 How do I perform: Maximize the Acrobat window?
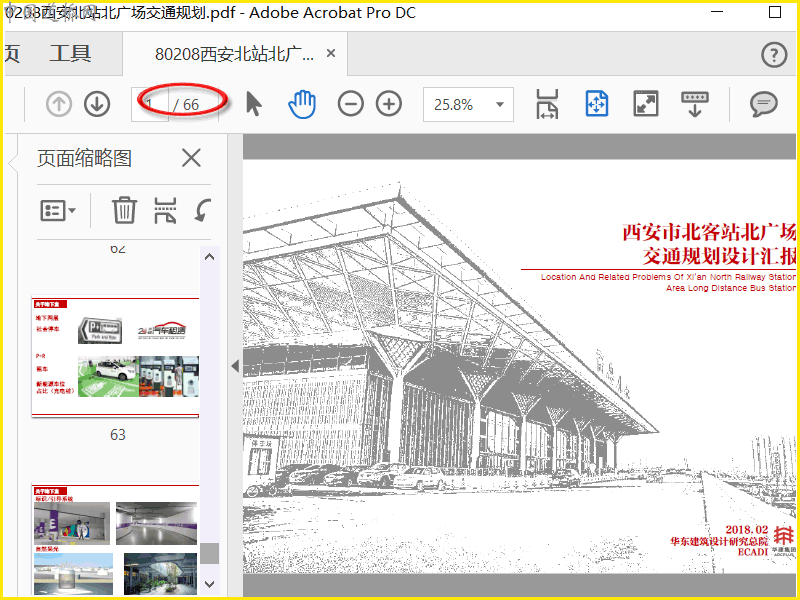click(774, 12)
